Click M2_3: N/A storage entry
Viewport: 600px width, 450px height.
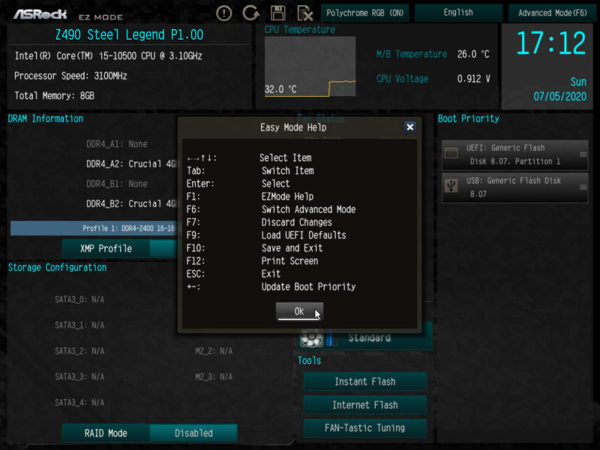click(x=214, y=377)
